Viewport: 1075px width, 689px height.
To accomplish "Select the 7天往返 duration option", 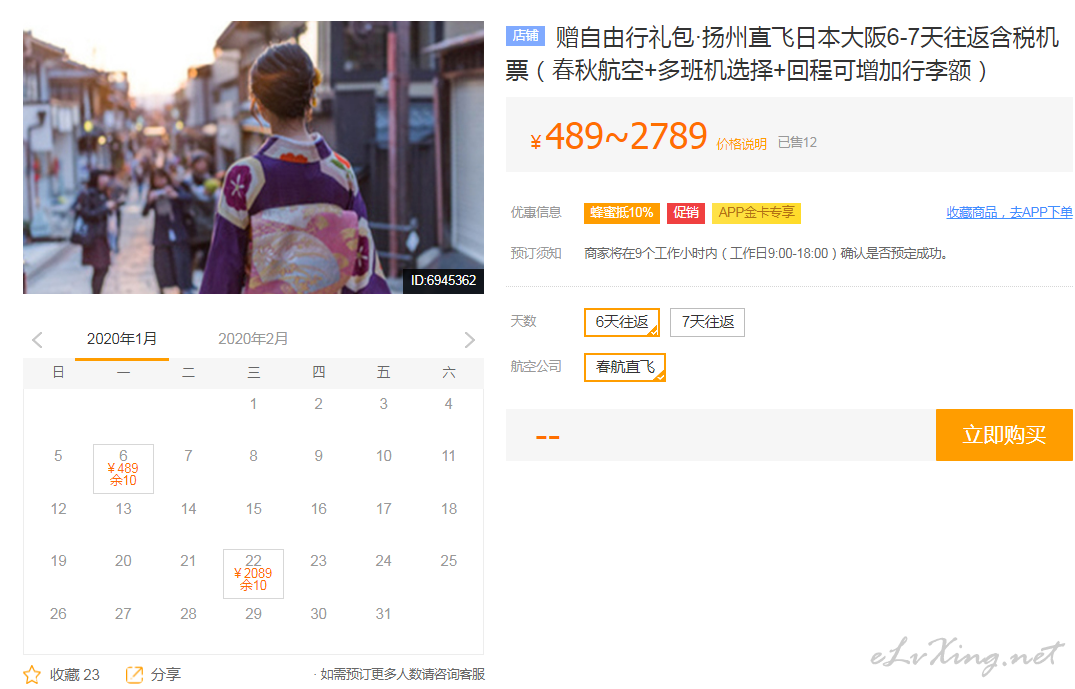I will pyautogui.click(x=708, y=322).
